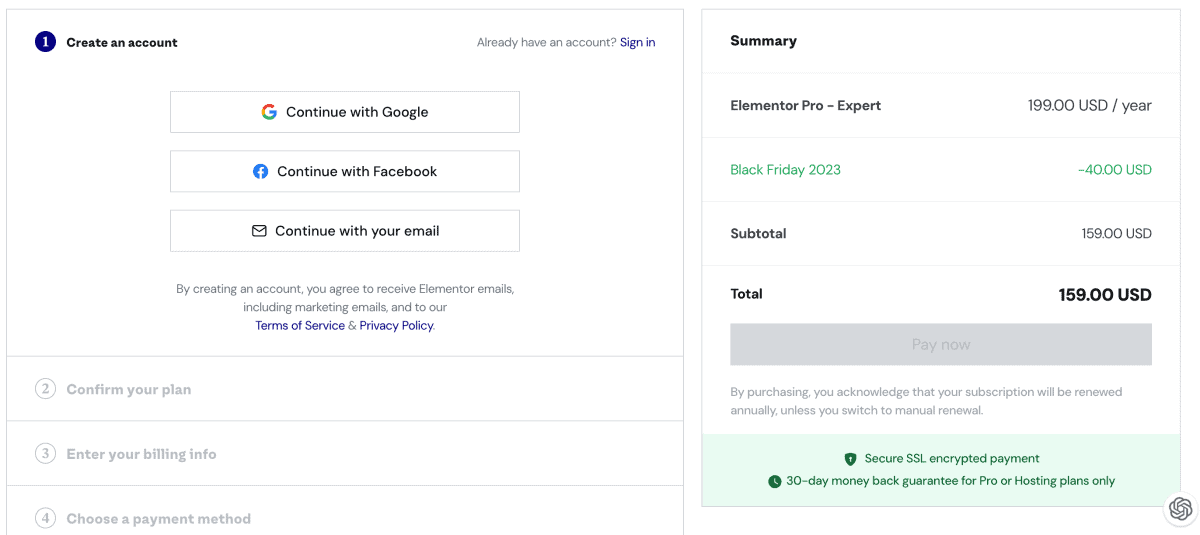This screenshot has height=535, width=1200.
Task: Click the Facebook logo icon
Action: click(x=260, y=171)
